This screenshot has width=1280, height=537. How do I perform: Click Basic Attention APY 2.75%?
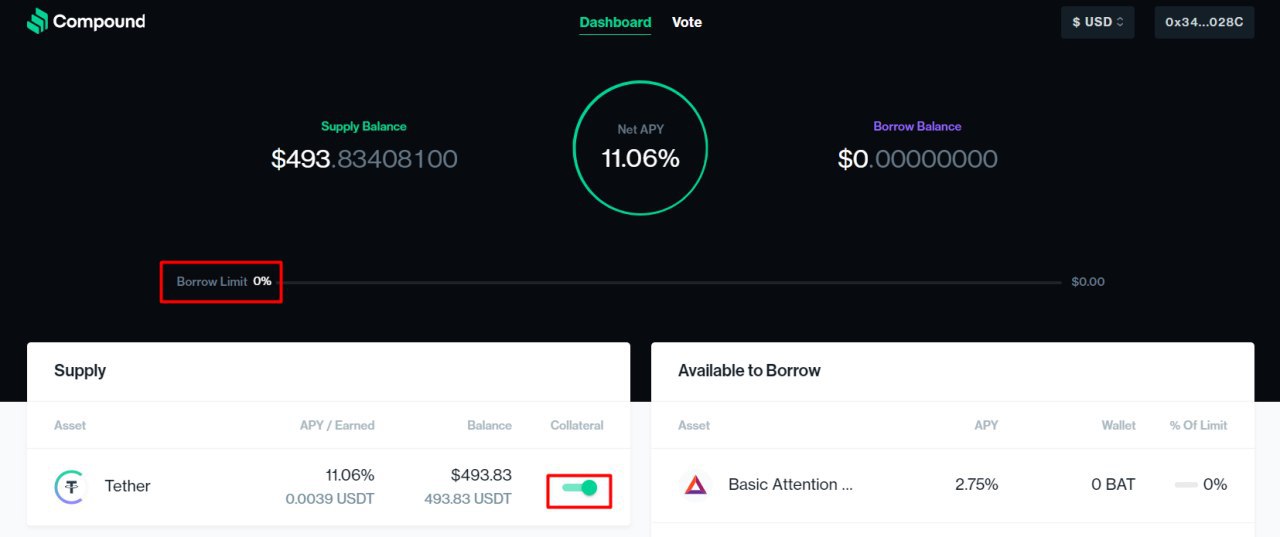tap(977, 485)
